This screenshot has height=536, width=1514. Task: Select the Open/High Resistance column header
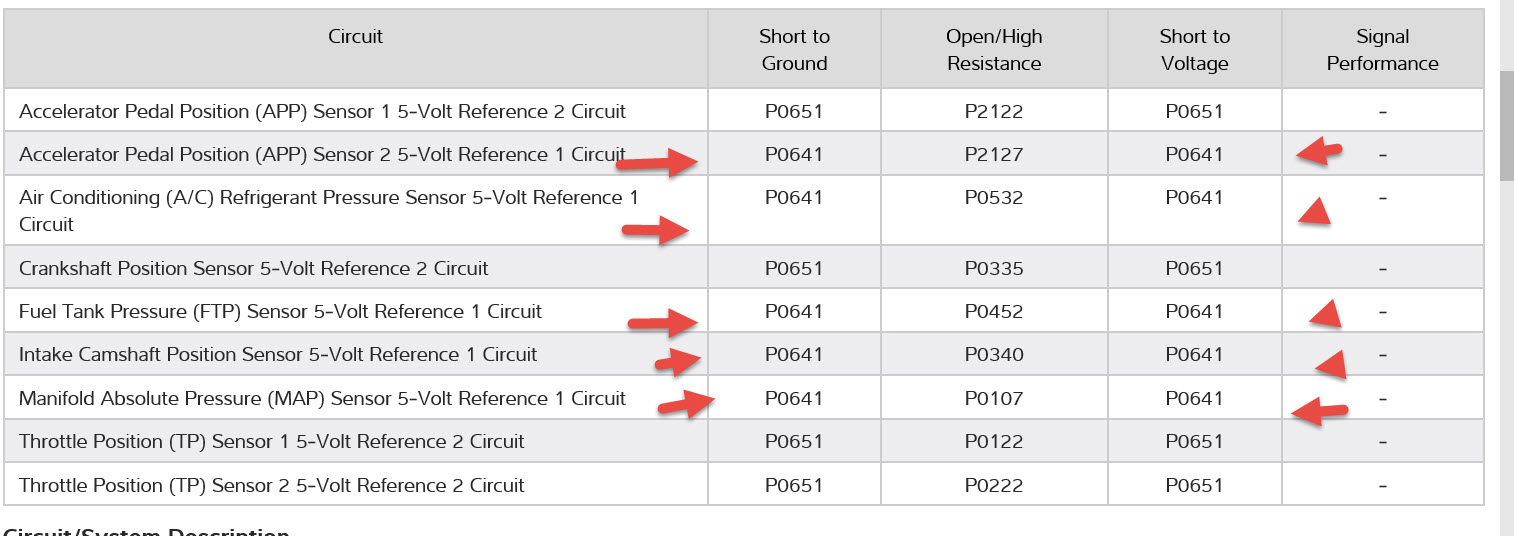point(993,50)
